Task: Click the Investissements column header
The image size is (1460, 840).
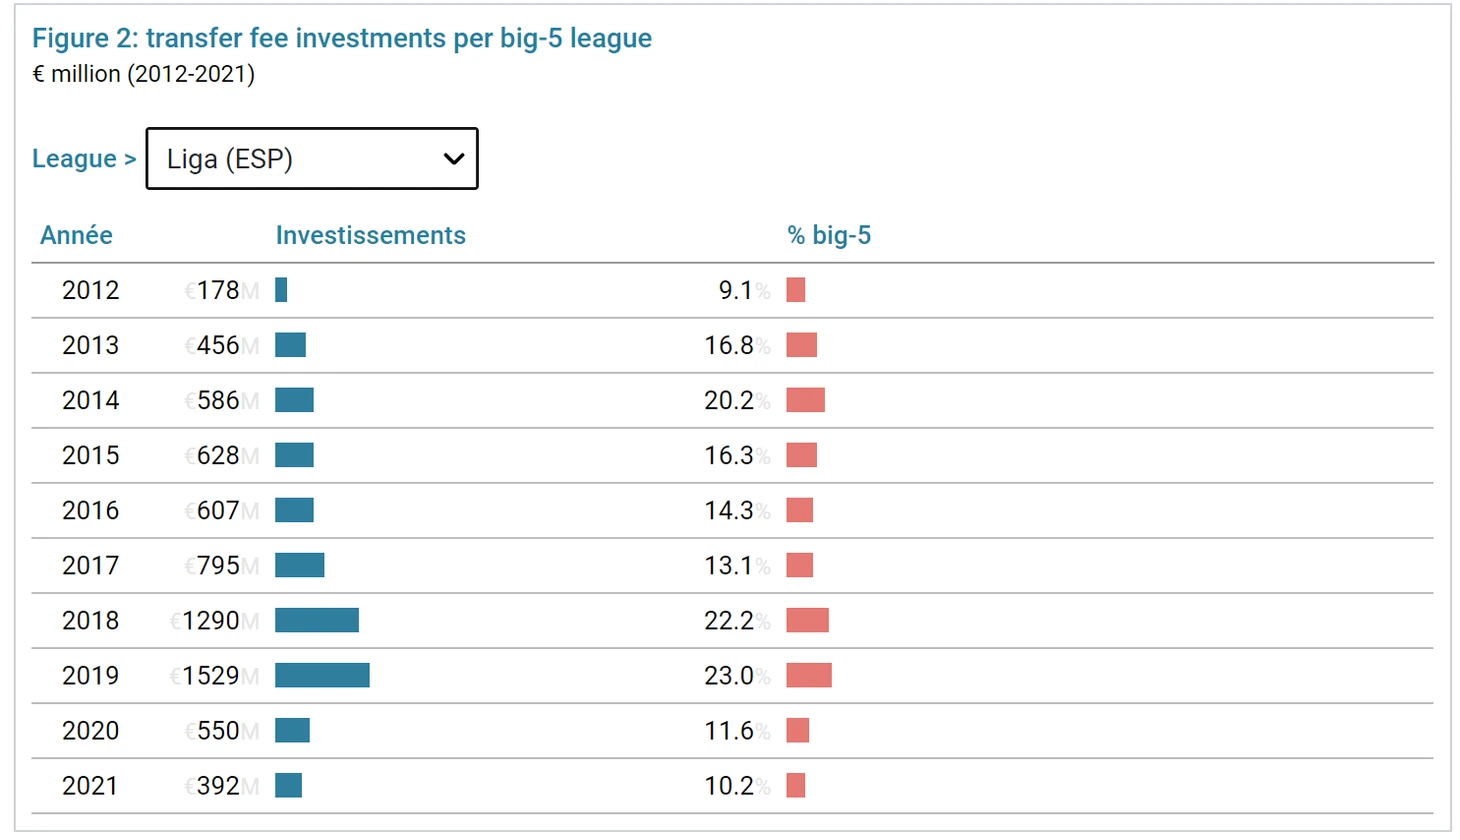Action: [370, 235]
